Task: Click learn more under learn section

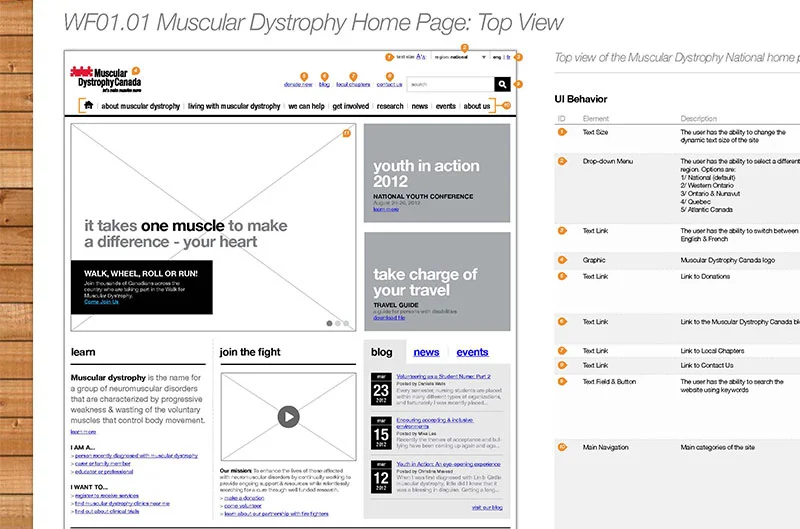Action: [83, 432]
